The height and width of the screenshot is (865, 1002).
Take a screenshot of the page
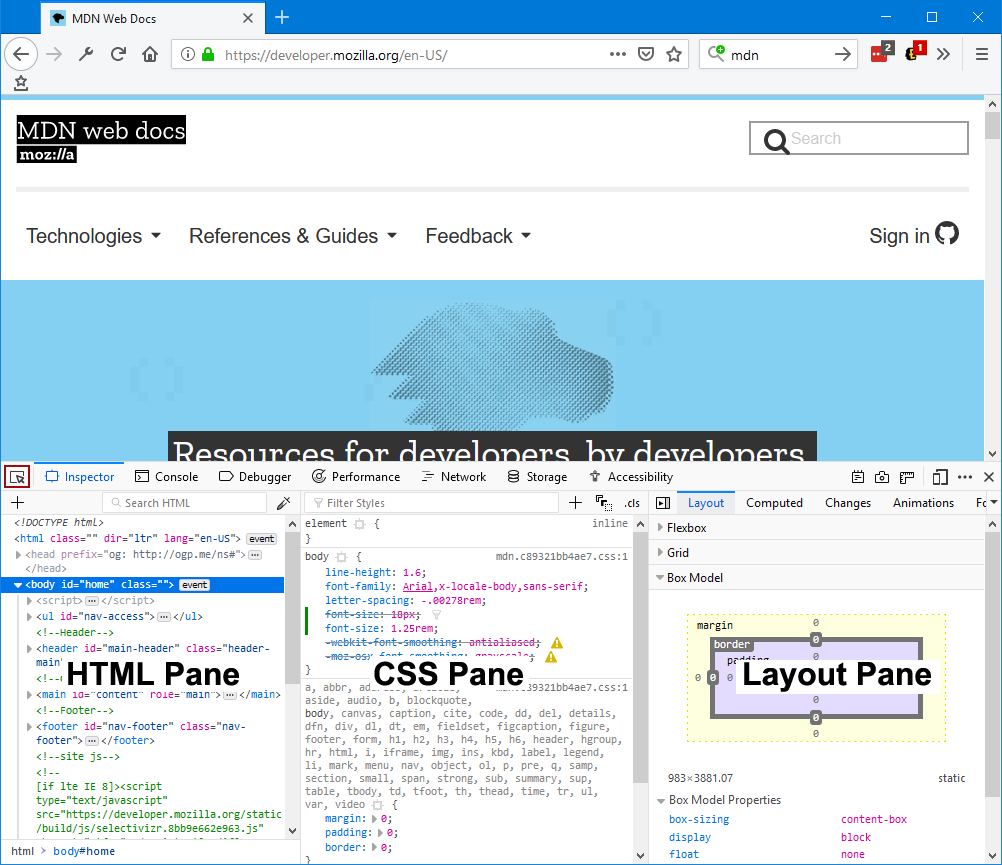882,477
